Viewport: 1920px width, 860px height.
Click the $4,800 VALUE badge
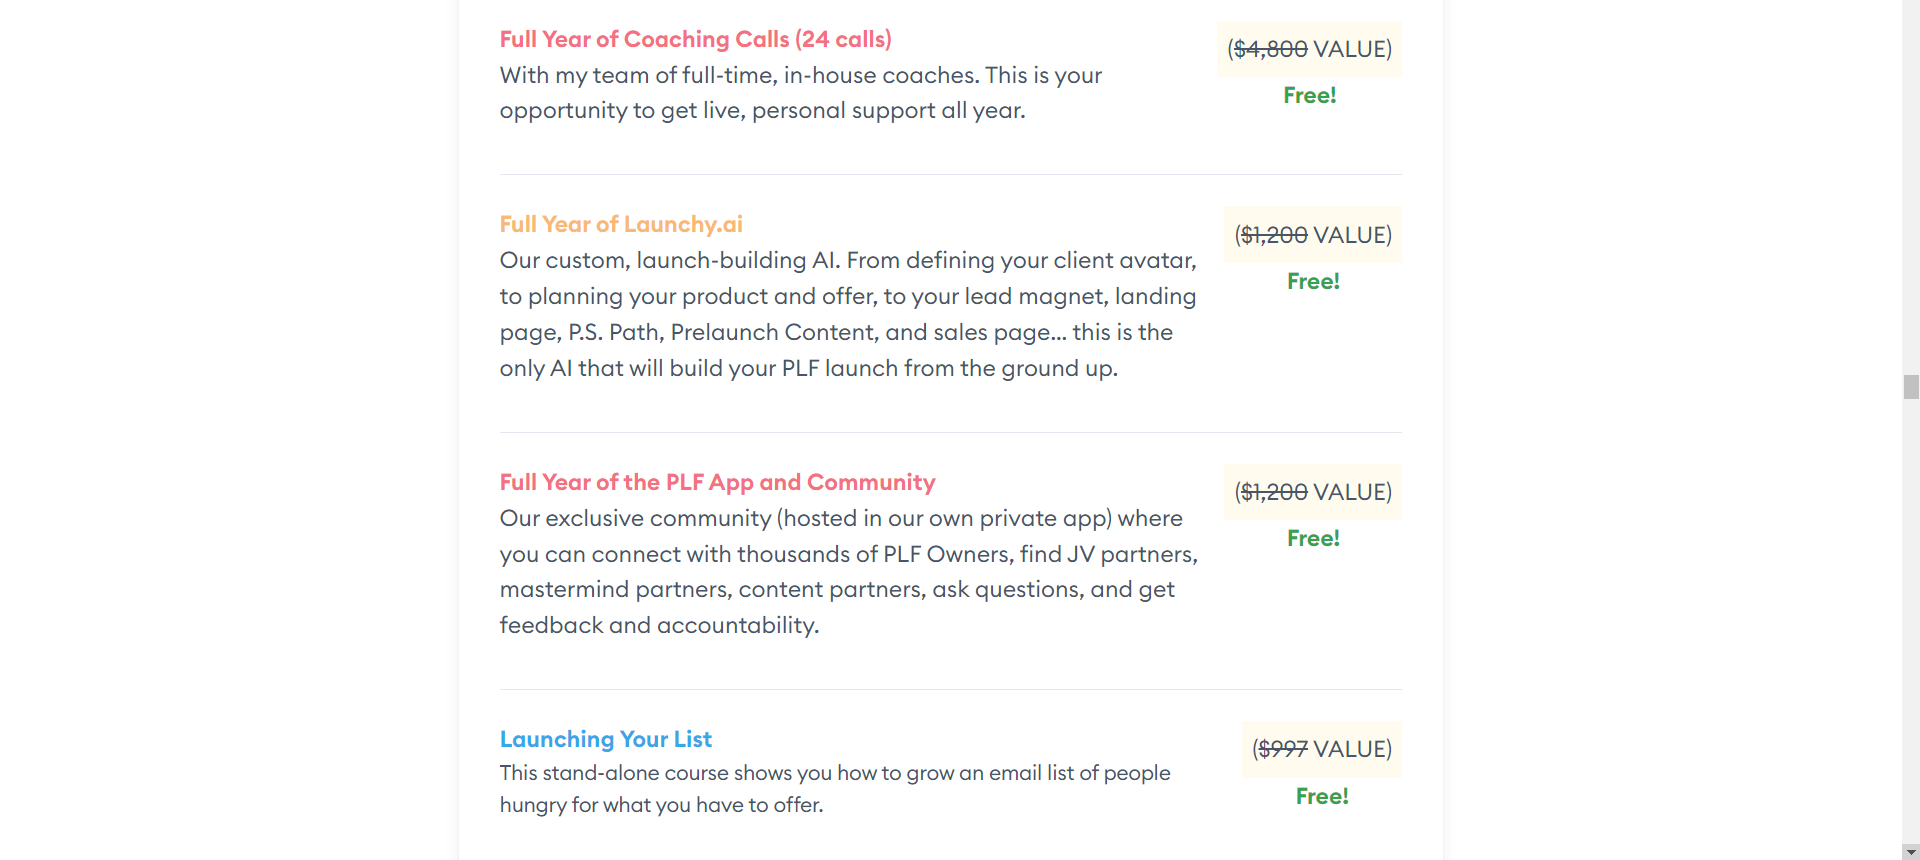pos(1309,49)
